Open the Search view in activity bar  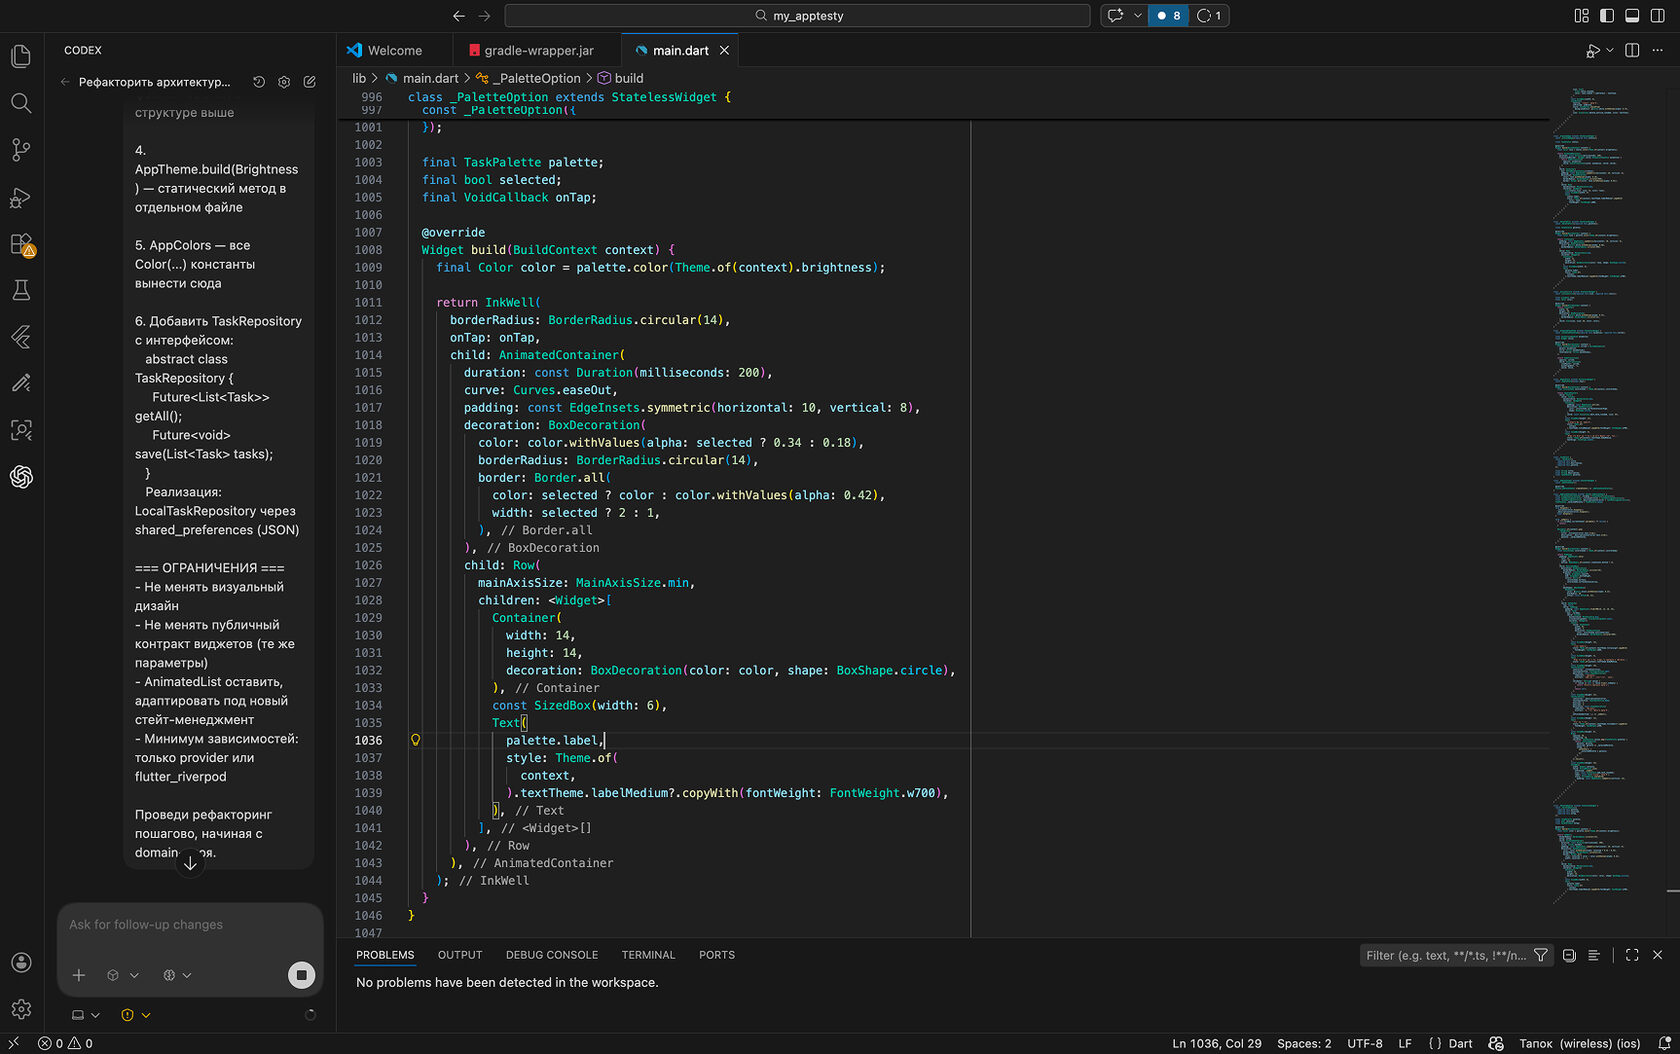[21, 103]
